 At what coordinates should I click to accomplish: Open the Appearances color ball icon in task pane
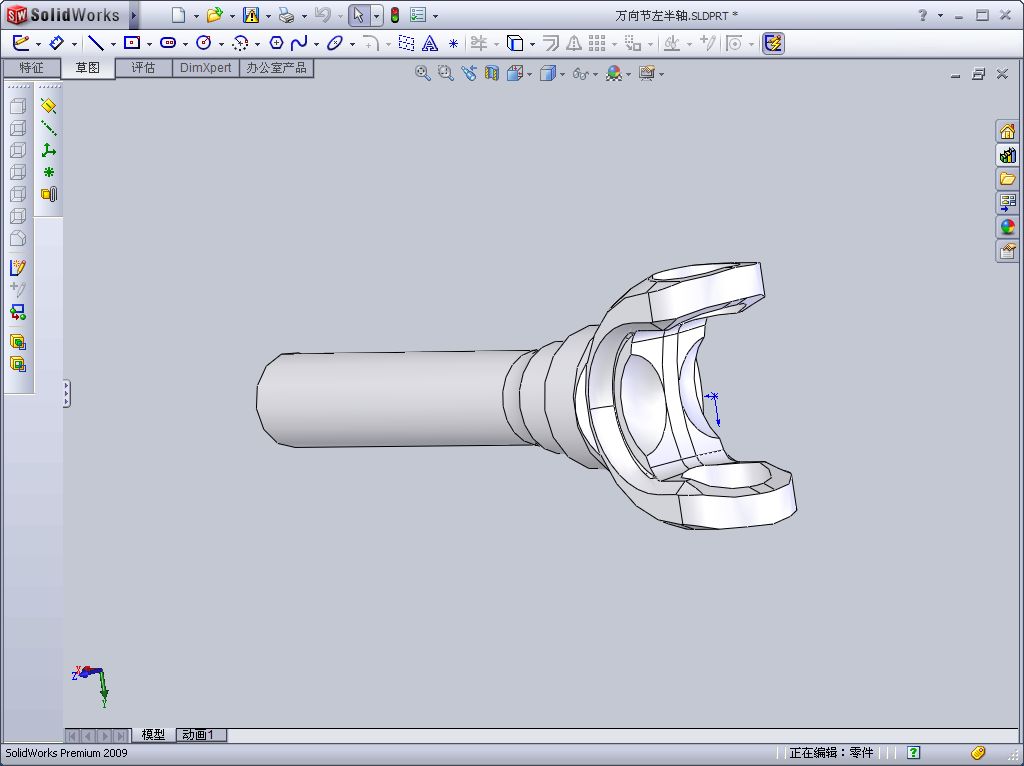pyautogui.click(x=1007, y=227)
